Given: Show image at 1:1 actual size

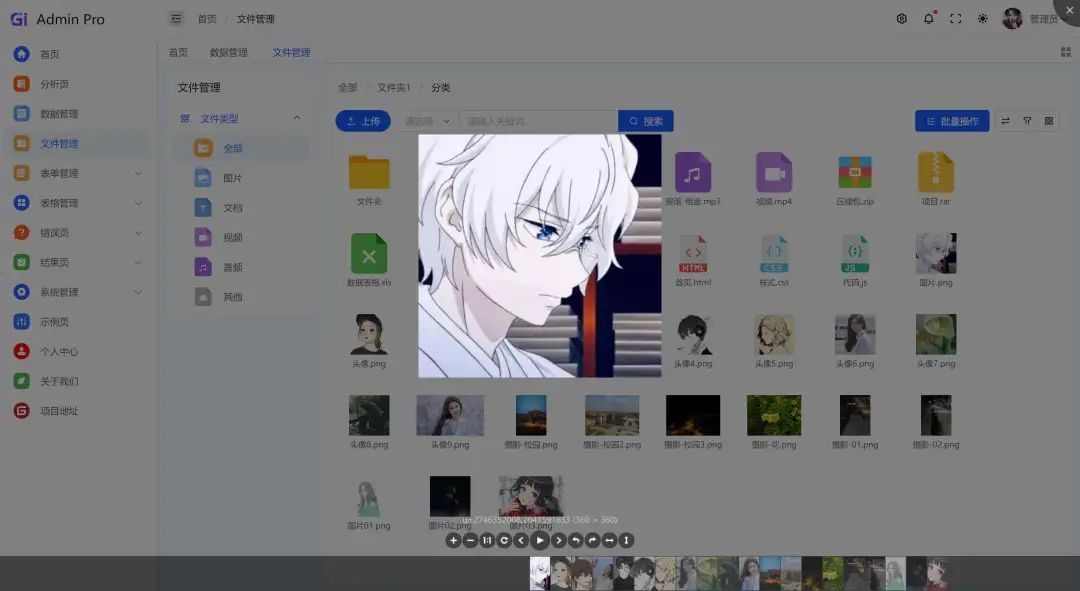Looking at the screenshot, I should point(487,541).
